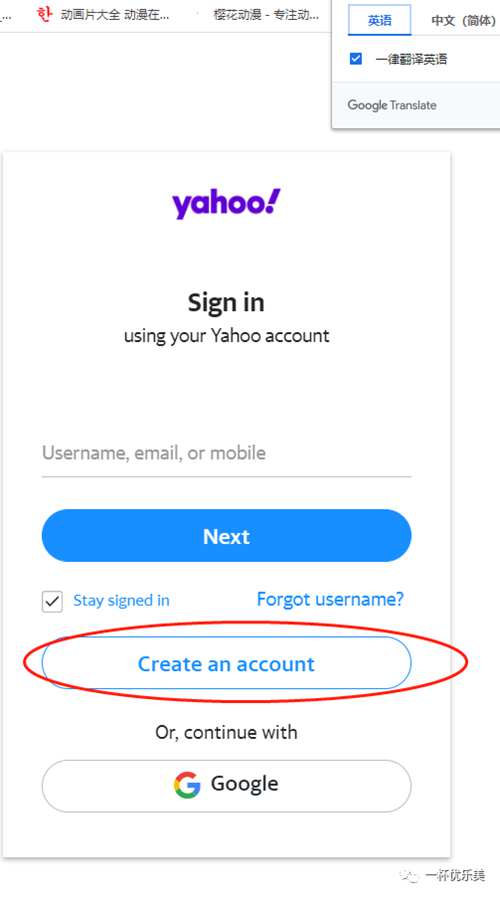The image size is (500, 897).
Task: Click the red Korean bookmark favicon
Action: [x=43, y=14]
